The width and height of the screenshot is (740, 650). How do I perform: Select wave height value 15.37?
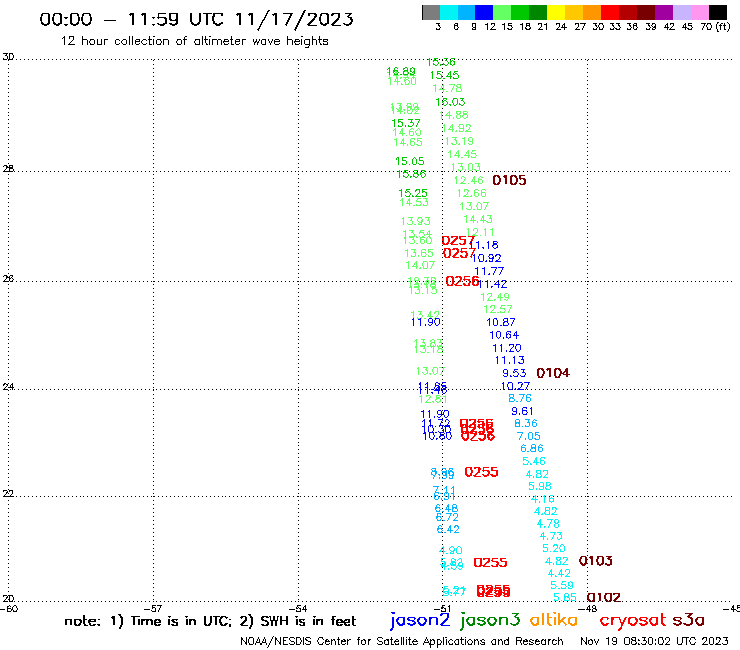406,123
